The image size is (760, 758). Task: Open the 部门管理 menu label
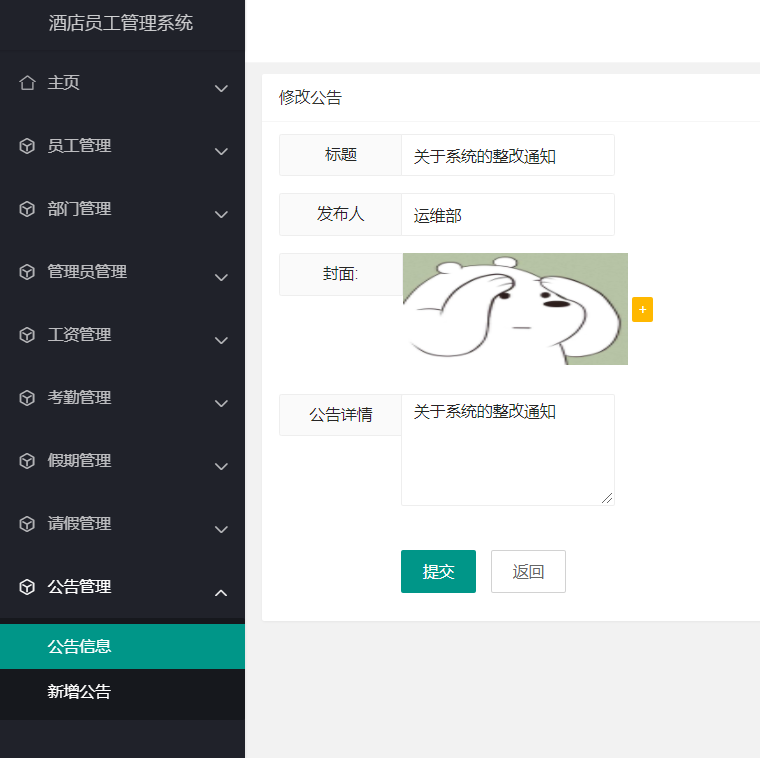(79, 208)
